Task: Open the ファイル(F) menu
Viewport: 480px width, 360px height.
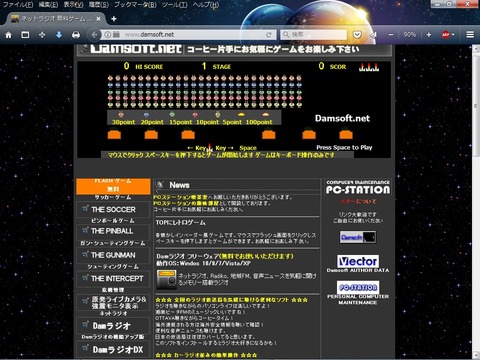Action: tap(18, 5)
